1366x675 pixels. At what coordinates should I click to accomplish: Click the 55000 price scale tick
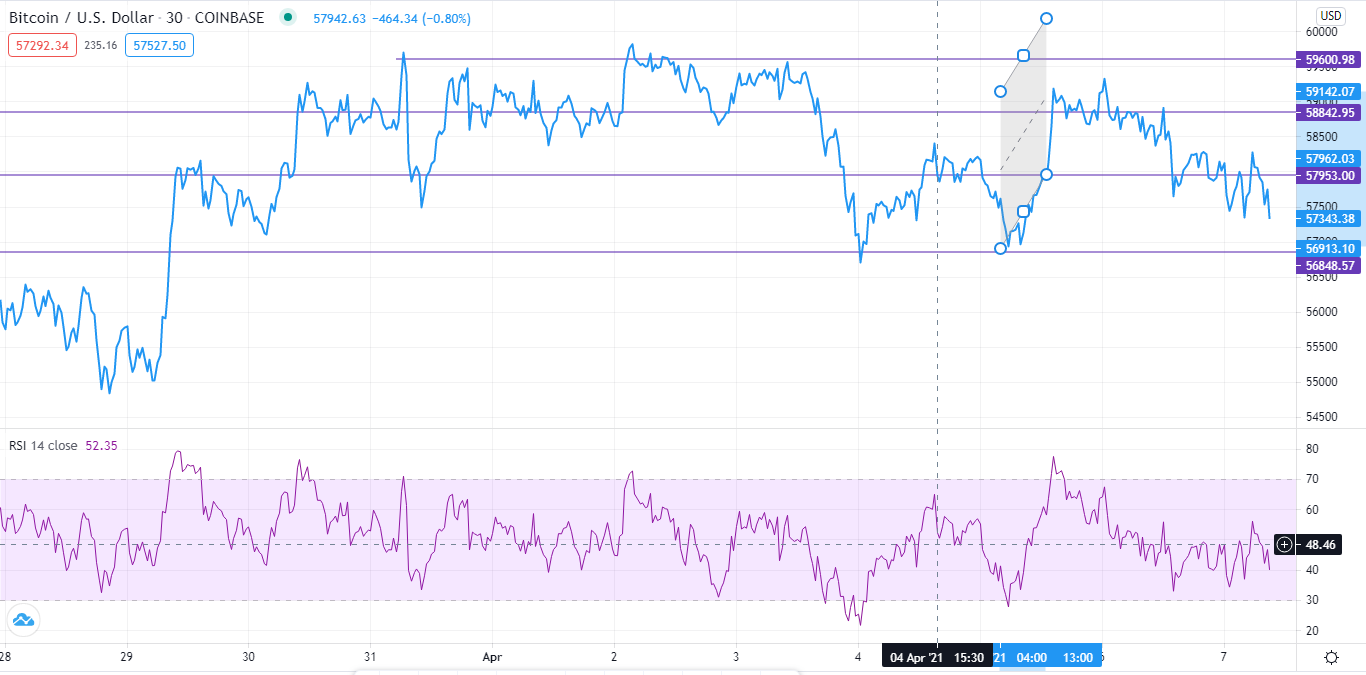[x=1322, y=381]
